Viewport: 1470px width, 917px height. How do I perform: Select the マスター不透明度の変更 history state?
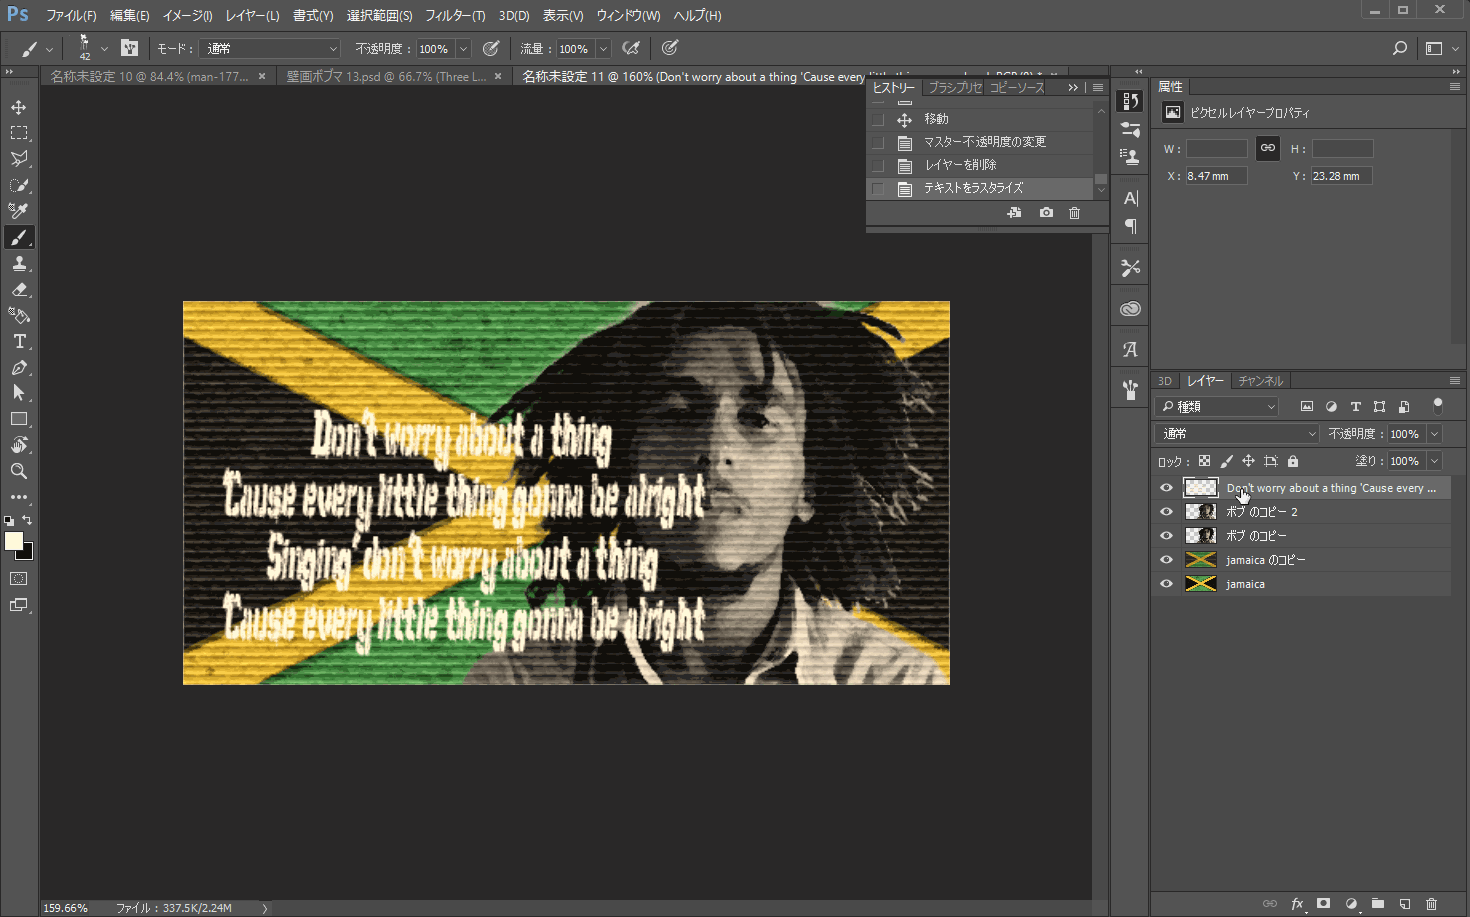979,142
